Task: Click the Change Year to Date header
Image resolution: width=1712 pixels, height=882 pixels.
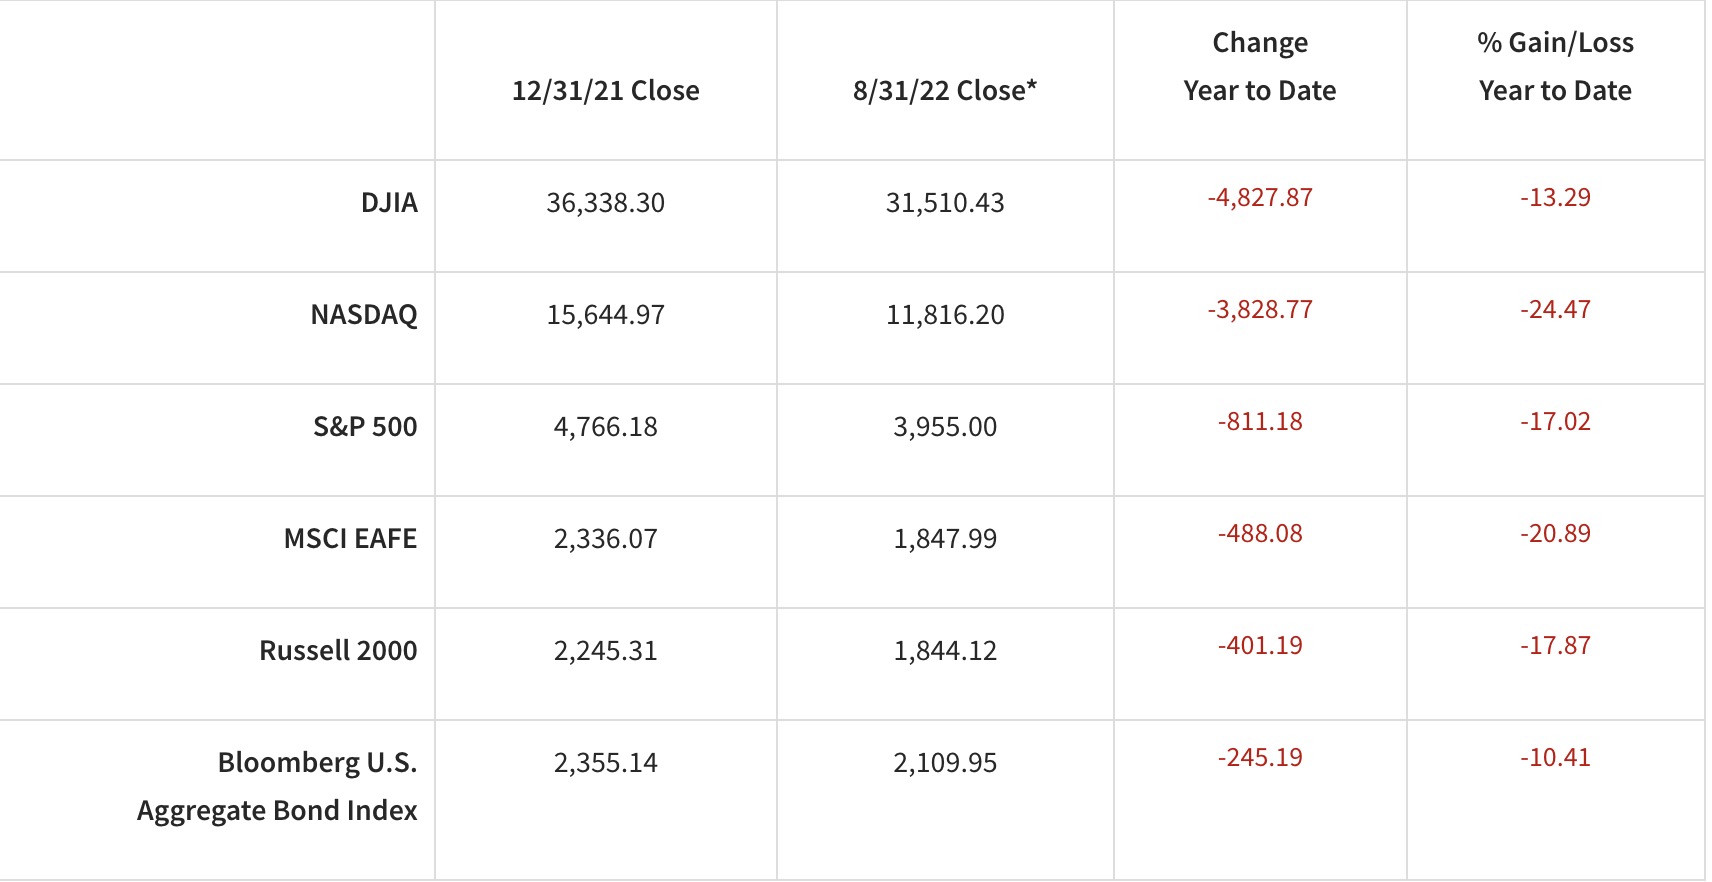Action: (1259, 67)
